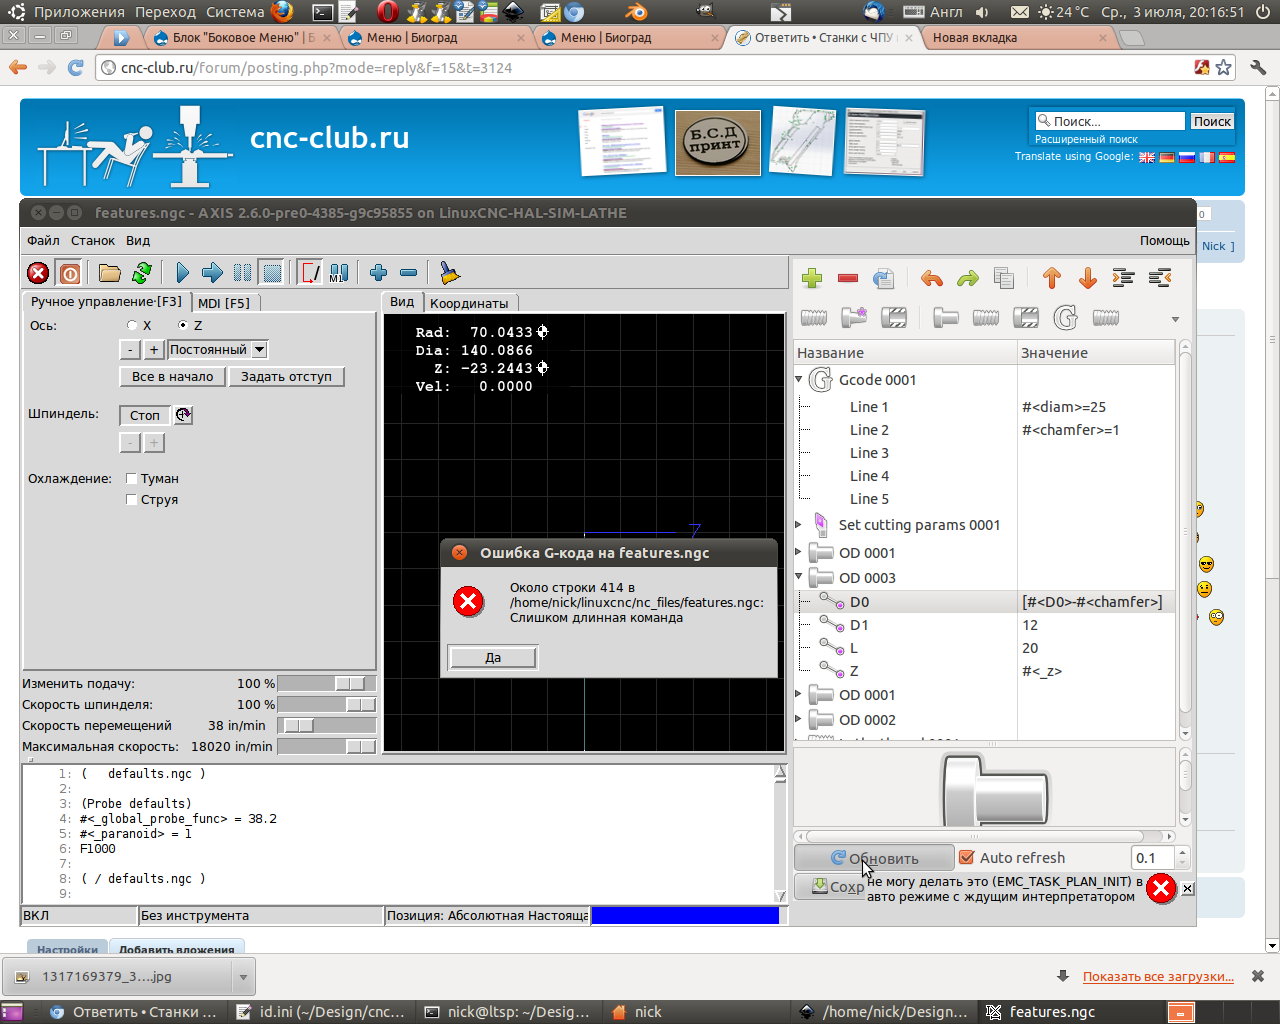Expand Set cutting params 0001 node
1280x1024 pixels.
point(798,524)
